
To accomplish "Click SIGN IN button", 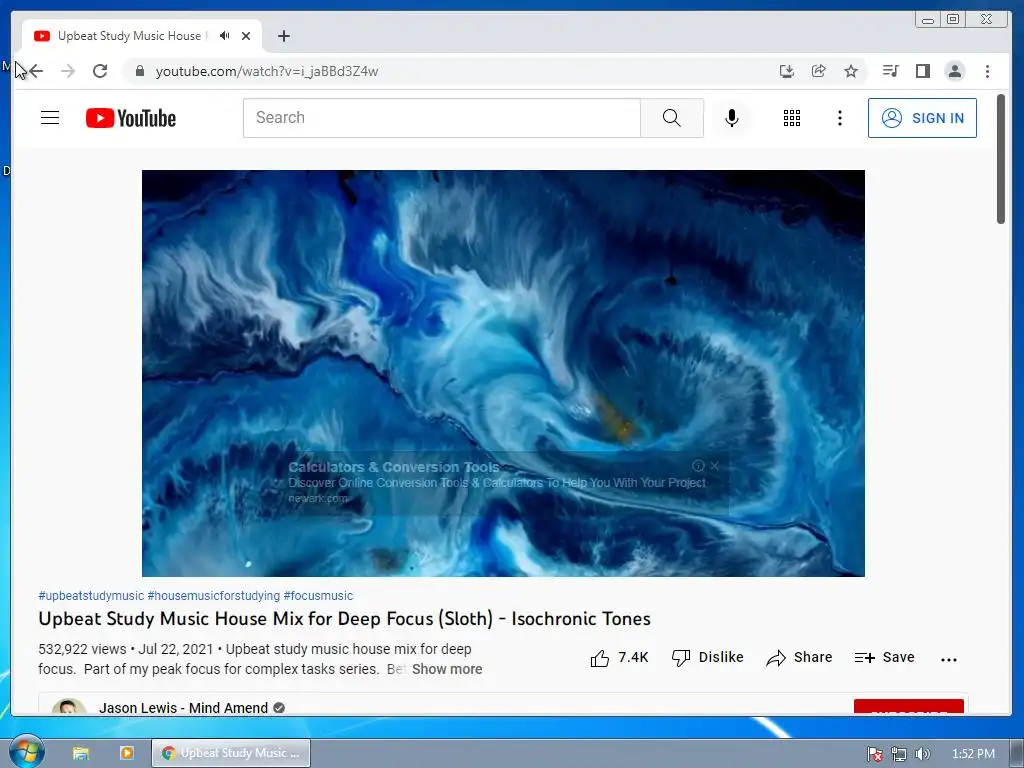I will point(922,118).
